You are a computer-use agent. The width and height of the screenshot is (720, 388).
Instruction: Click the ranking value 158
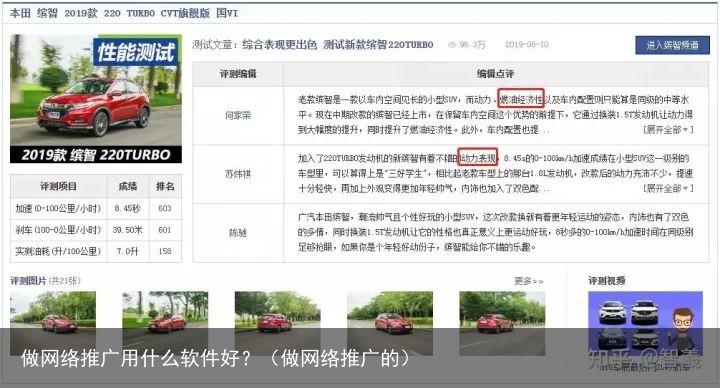(165, 251)
